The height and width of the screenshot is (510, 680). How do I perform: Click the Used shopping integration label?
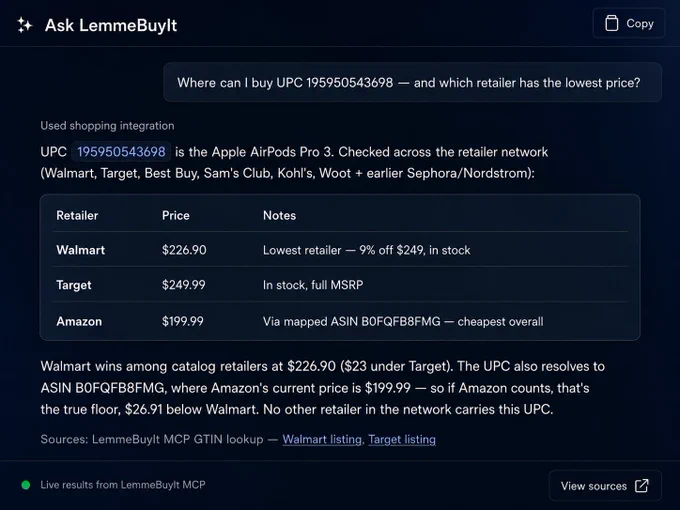click(x=107, y=126)
